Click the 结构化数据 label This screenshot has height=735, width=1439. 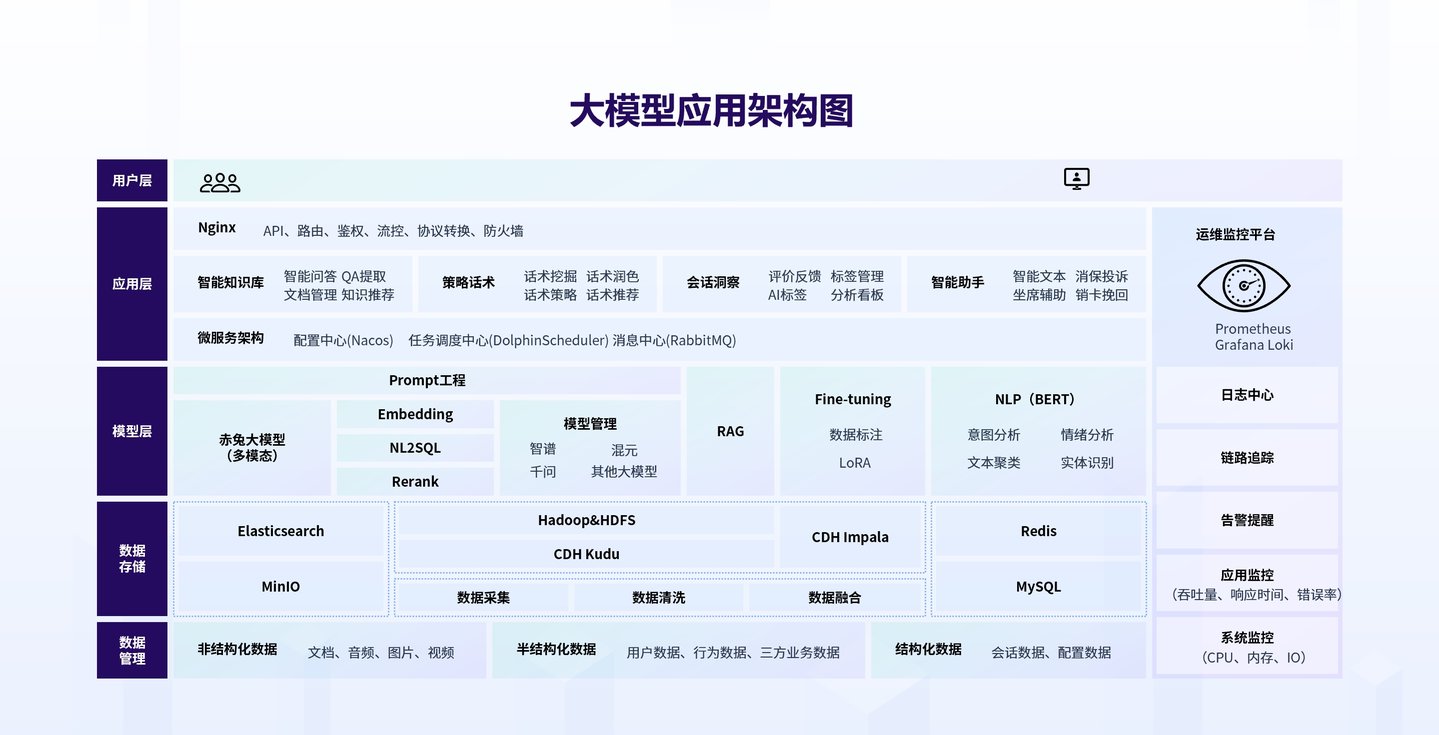tap(928, 649)
